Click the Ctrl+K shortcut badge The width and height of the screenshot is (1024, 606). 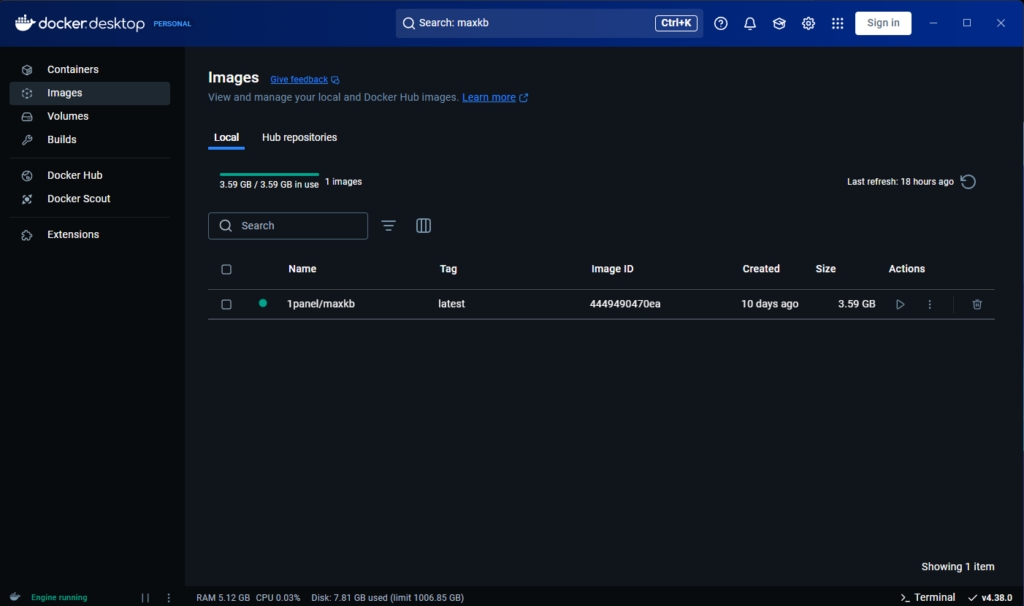coord(676,23)
